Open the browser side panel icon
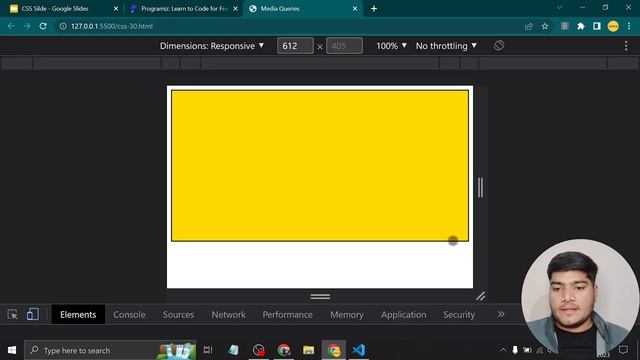The width and height of the screenshot is (640, 360). click(597, 26)
